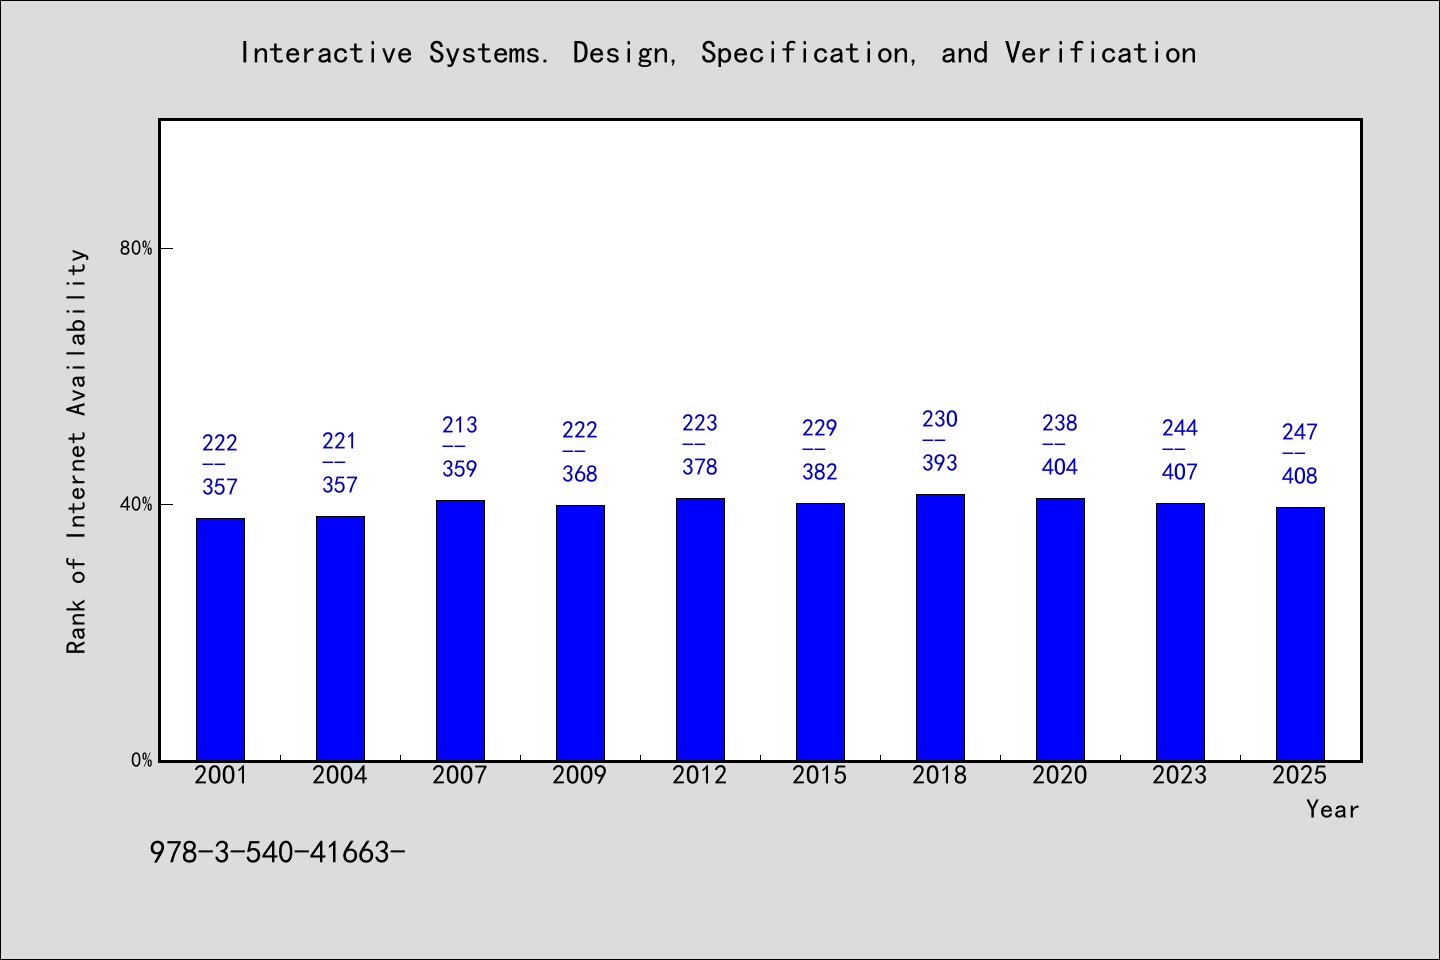Click the '393' value above the 2018 bar

(940, 463)
